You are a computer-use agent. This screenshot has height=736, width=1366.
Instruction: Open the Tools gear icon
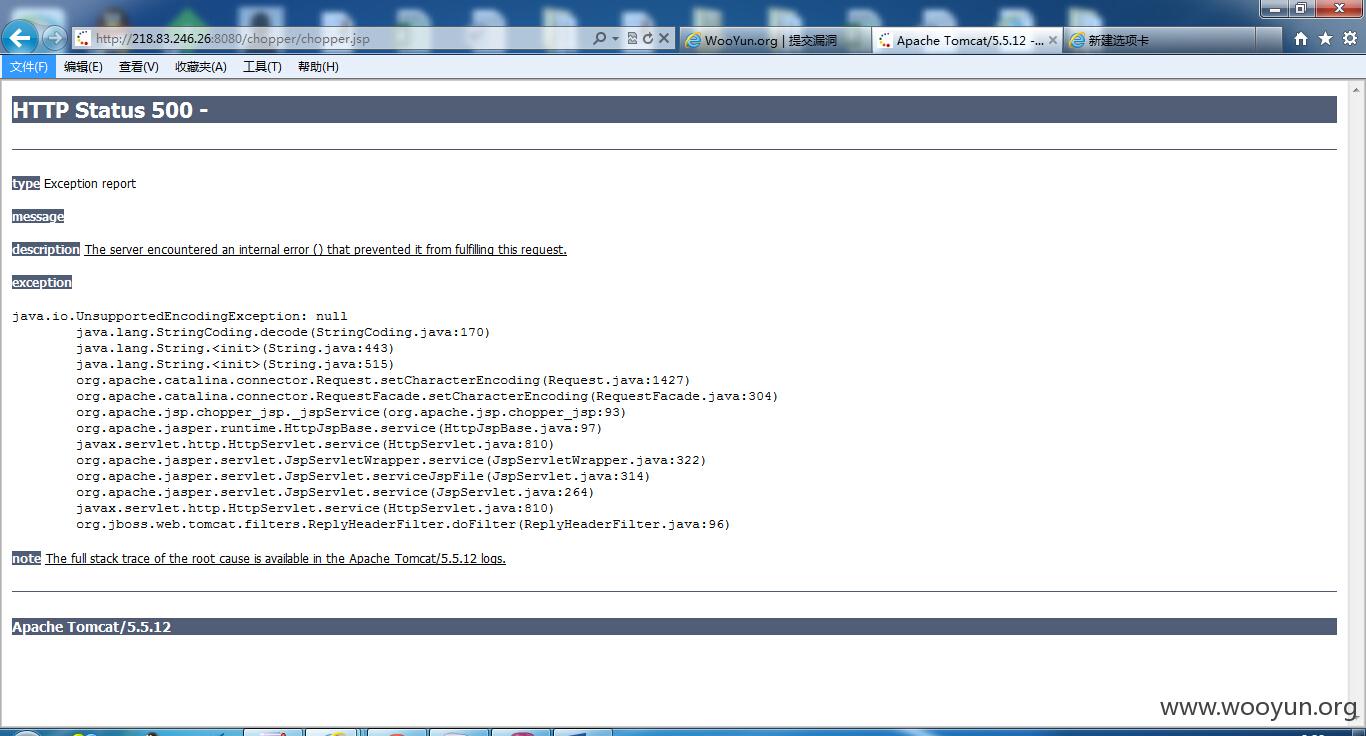(1349, 39)
